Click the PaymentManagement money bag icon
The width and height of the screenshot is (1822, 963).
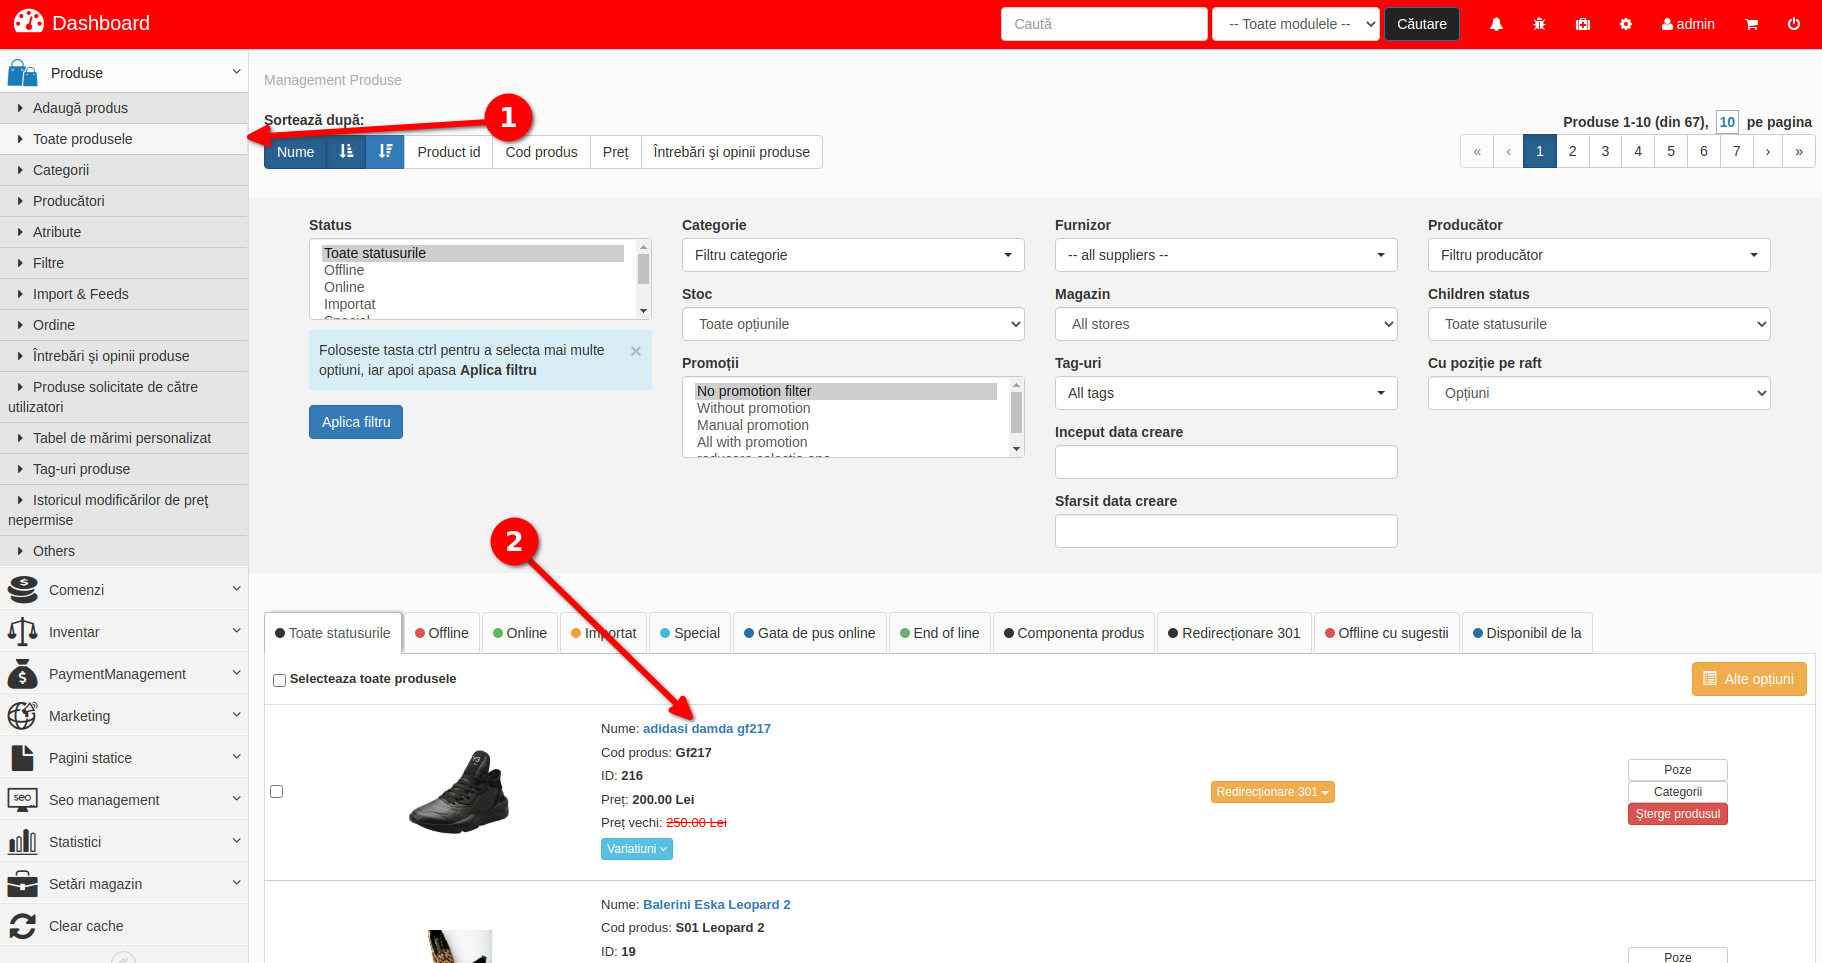(x=22, y=674)
